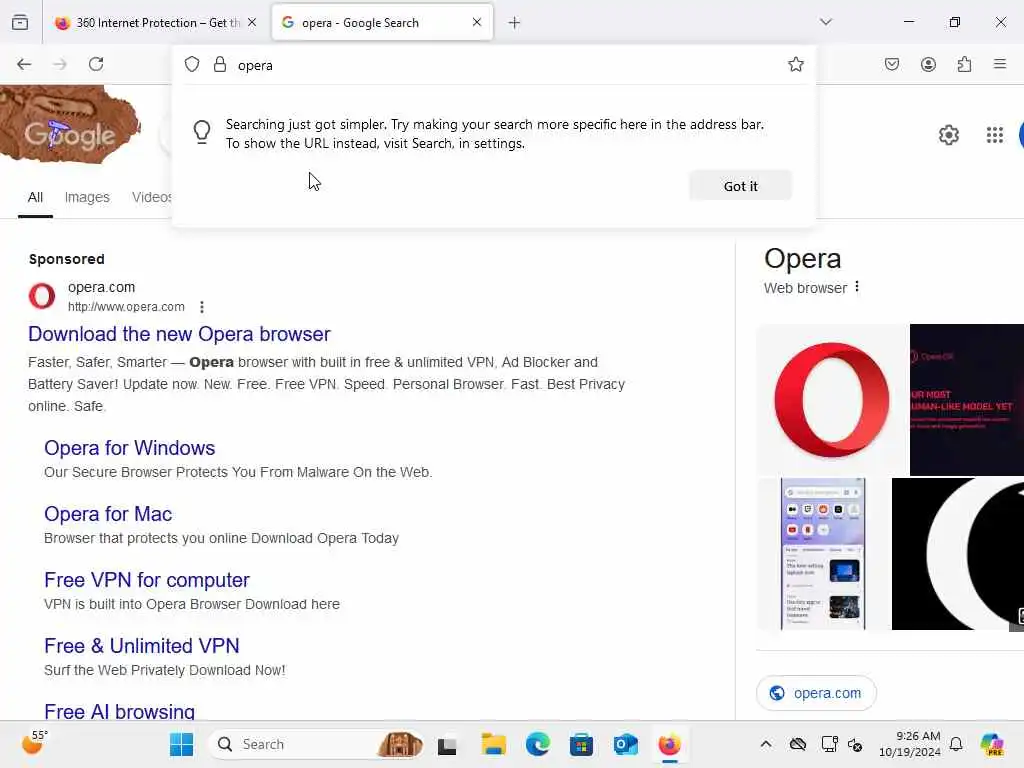
Task: Open Opera for Mac link
Action: [108, 514]
